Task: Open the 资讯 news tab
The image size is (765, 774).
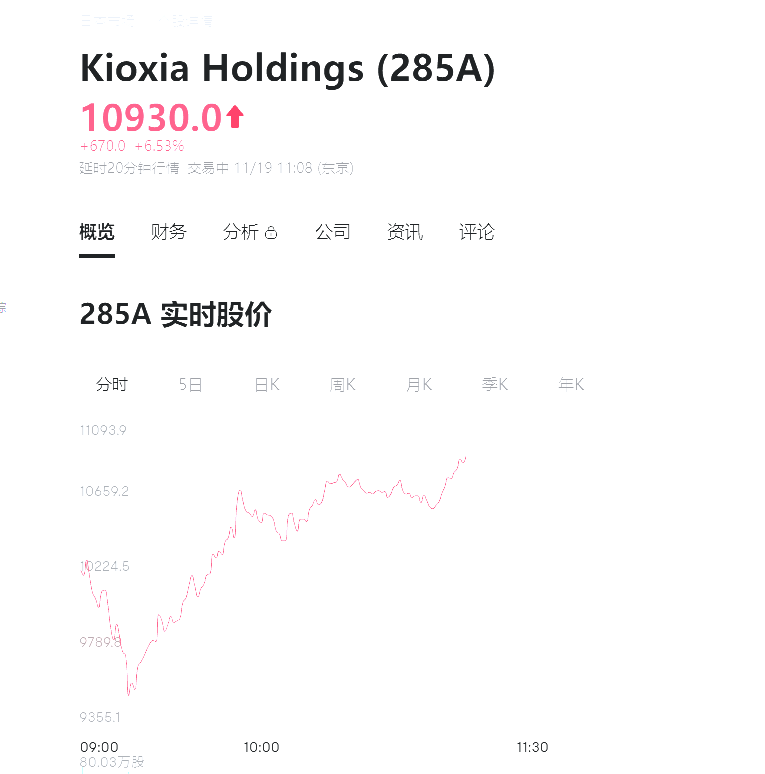Action: (x=405, y=232)
